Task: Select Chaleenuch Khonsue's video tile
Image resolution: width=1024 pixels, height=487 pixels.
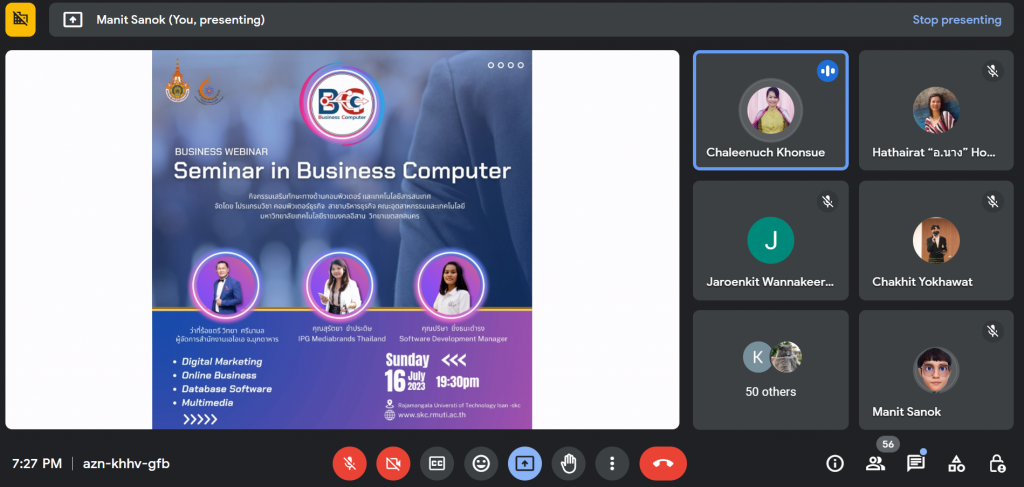Action: click(771, 111)
